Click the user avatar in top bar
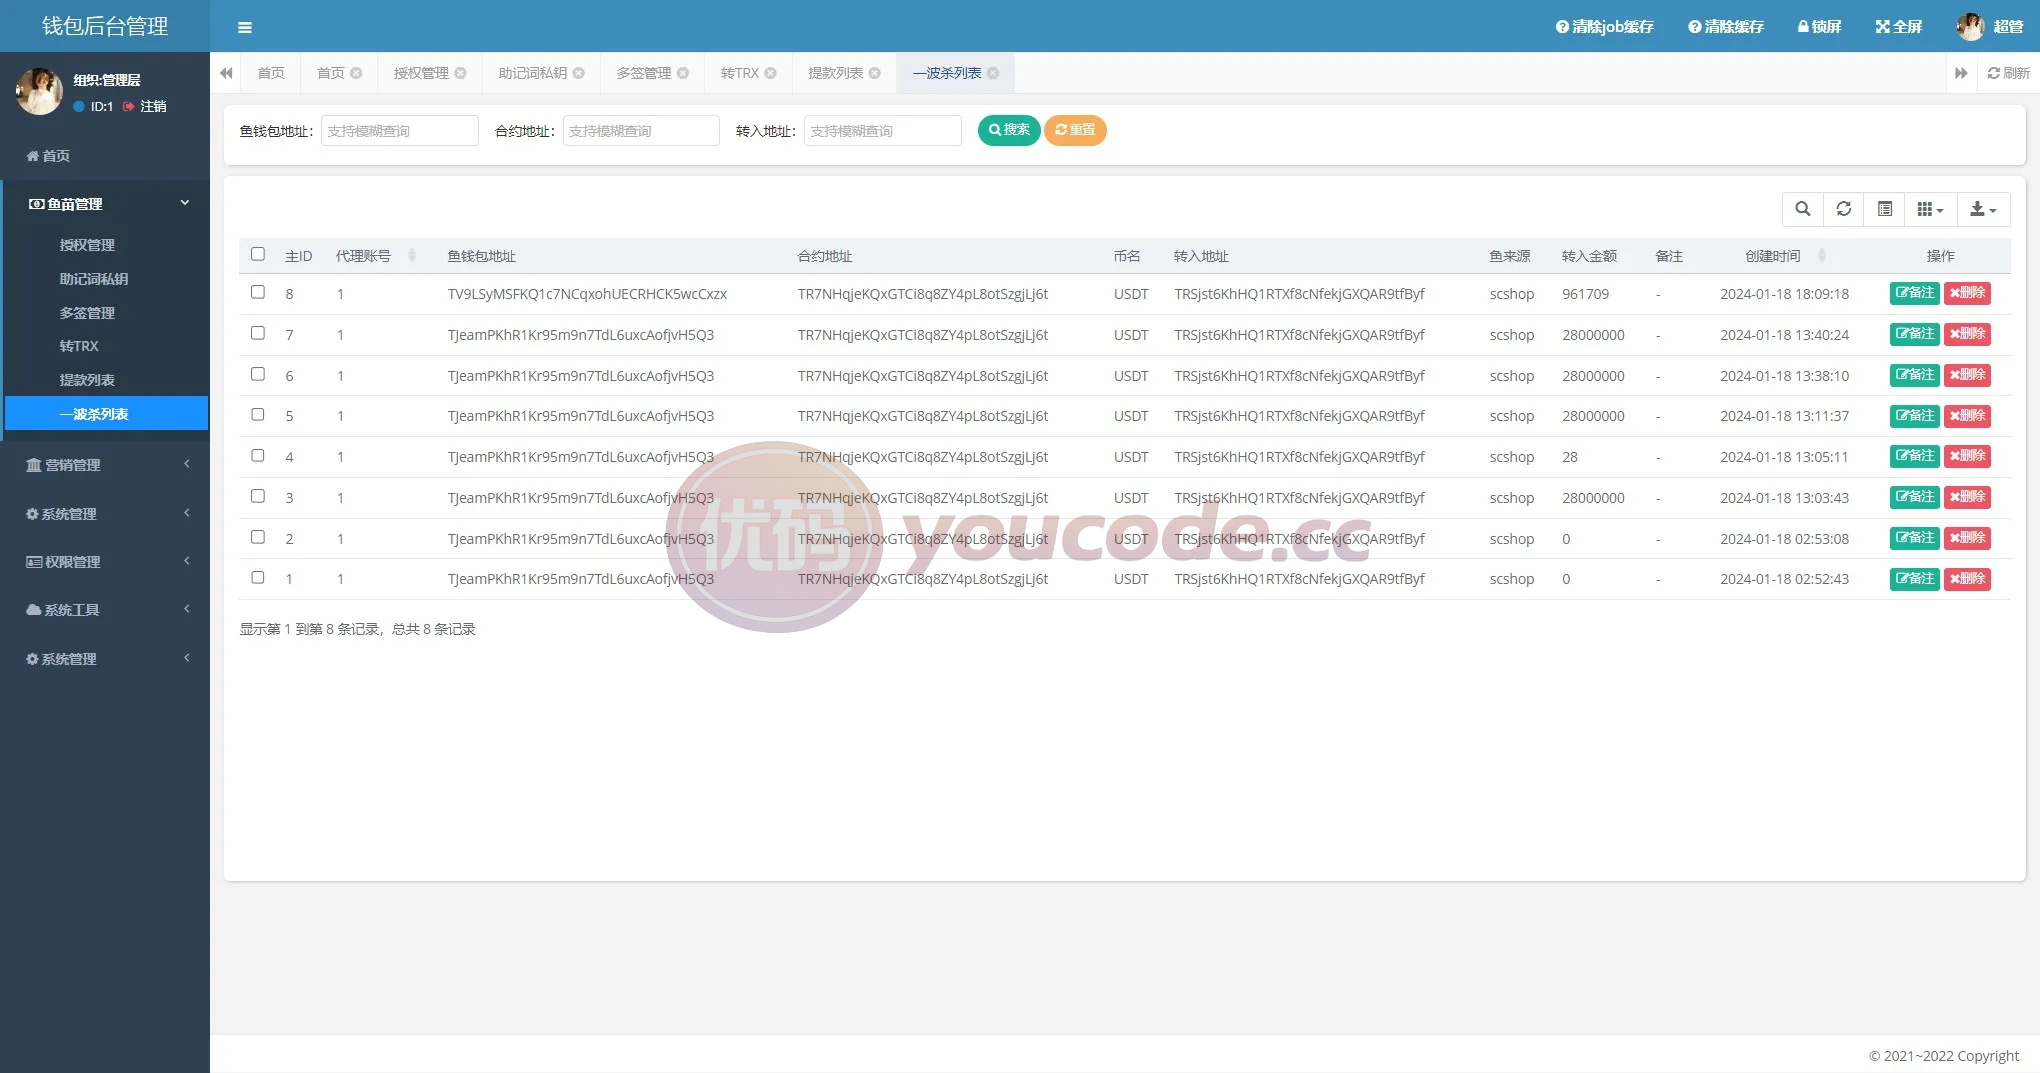The width and height of the screenshot is (2040, 1073). (1970, 27)
